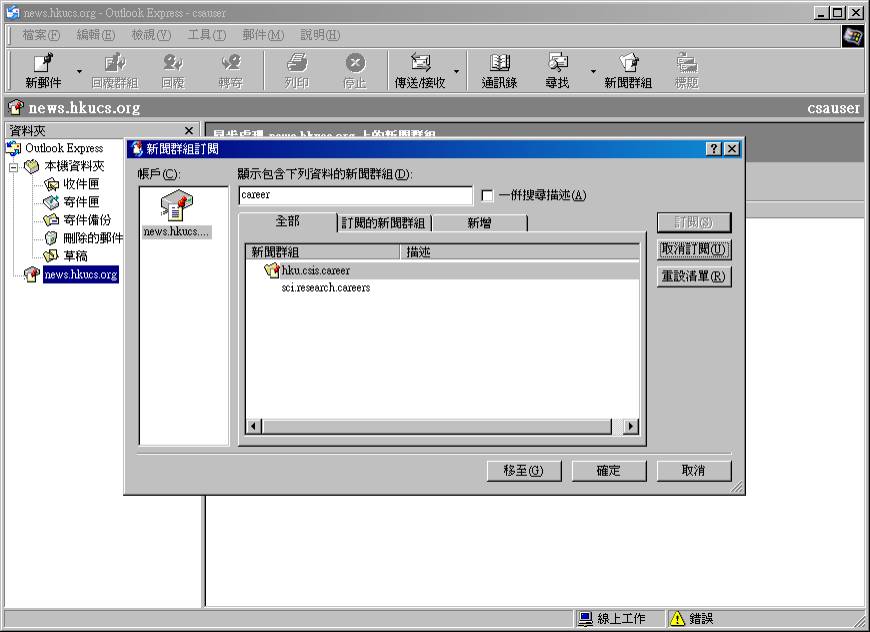Open the 檢視(V) menu
The image size is (870, 632).
(x=151, y=35)
